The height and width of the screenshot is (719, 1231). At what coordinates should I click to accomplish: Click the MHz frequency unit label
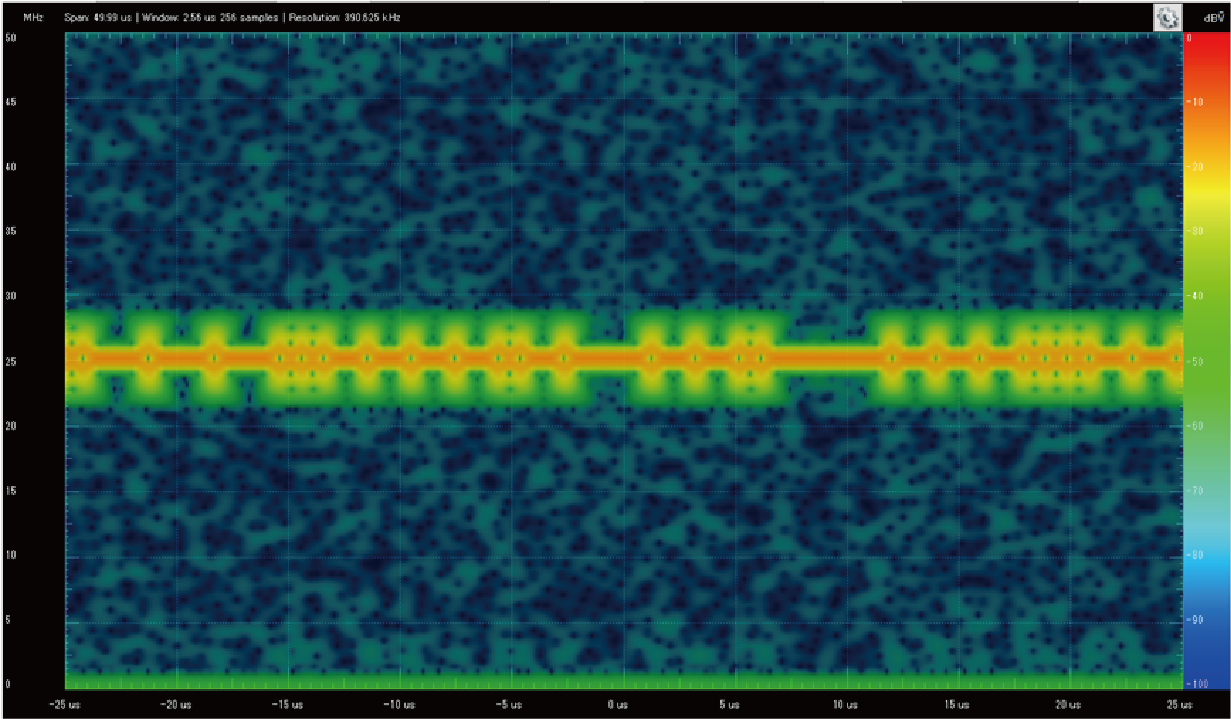[33, 18]
